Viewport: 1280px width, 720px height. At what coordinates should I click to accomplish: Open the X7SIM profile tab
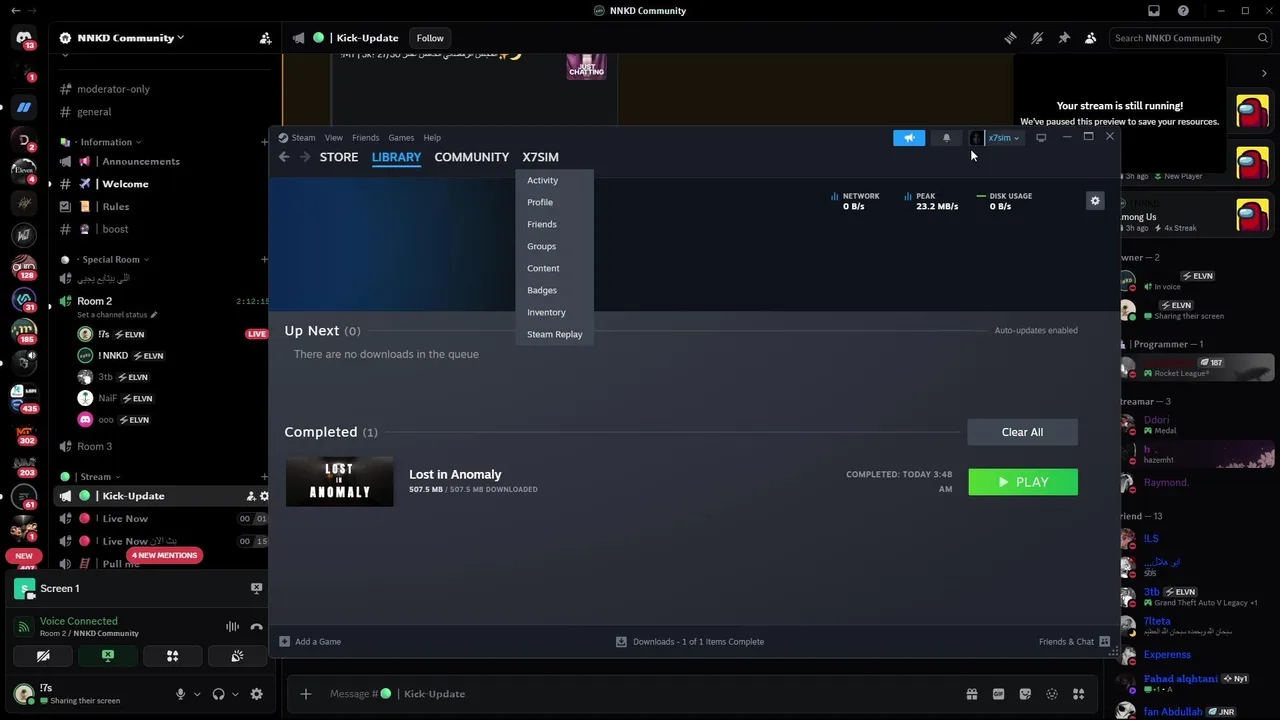[540, 157]
